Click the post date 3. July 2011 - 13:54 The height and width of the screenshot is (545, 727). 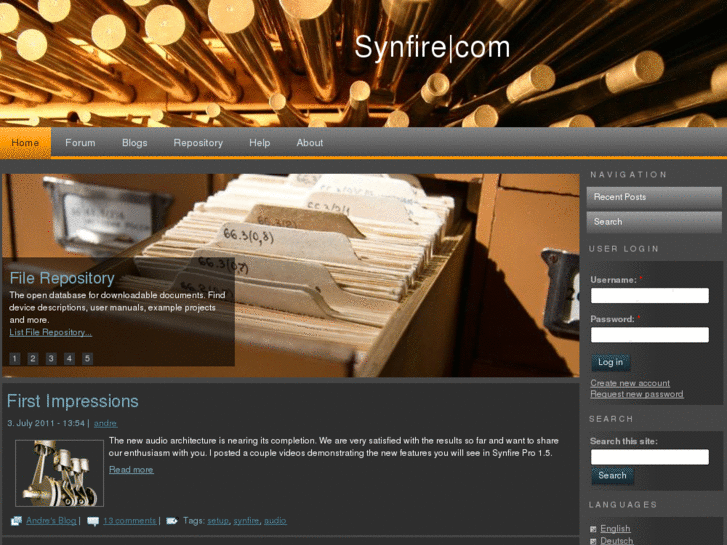coord(46,423)
